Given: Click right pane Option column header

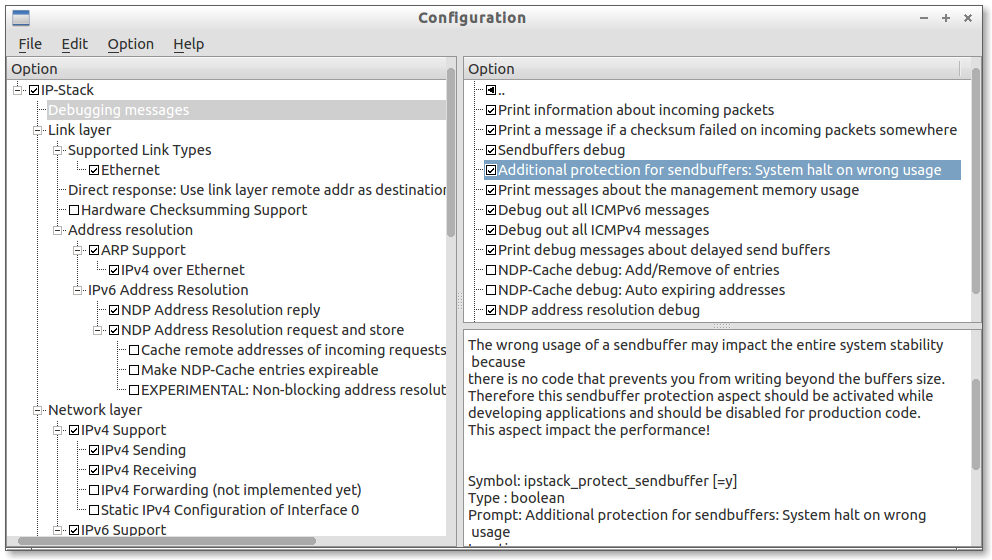Looking at the screenshot, I should point(712,68).
